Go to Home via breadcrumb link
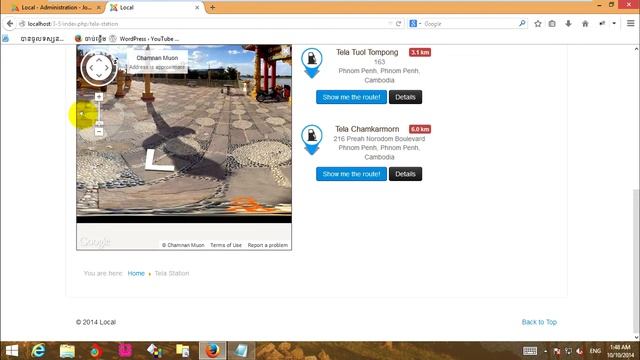640x360 pixels. [136, 273]
